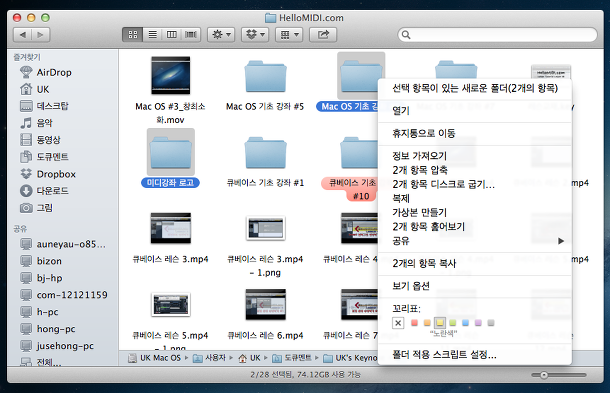Select the 큐베이스 레슨 6.mp4 video
This screenshot has width=610, height=393.
click(266, 304)
